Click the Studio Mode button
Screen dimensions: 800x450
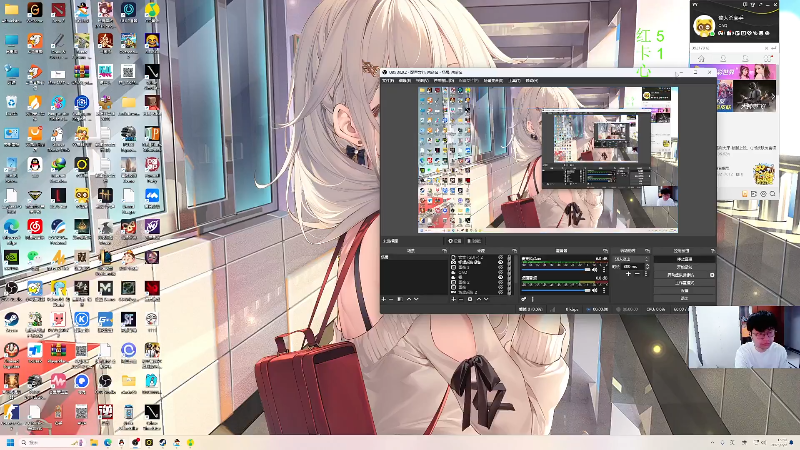tap(685, 283)
